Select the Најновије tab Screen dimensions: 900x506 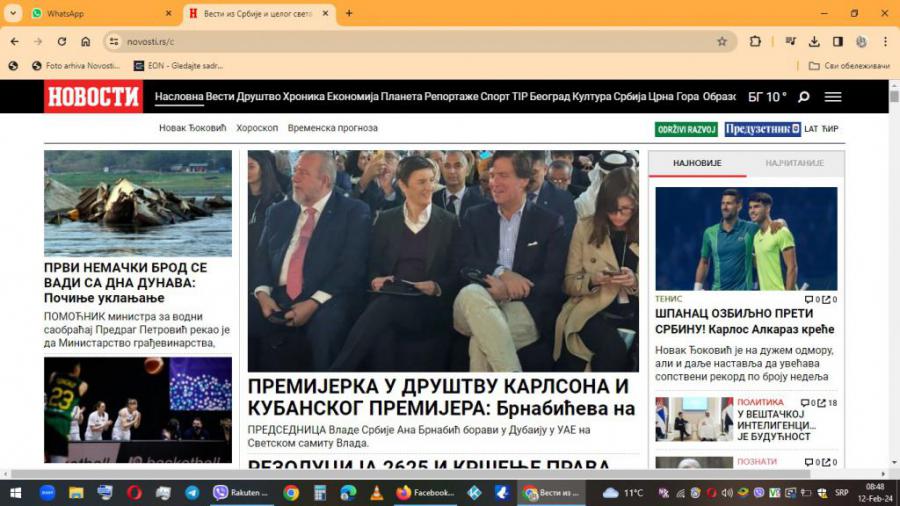(697, 163)
